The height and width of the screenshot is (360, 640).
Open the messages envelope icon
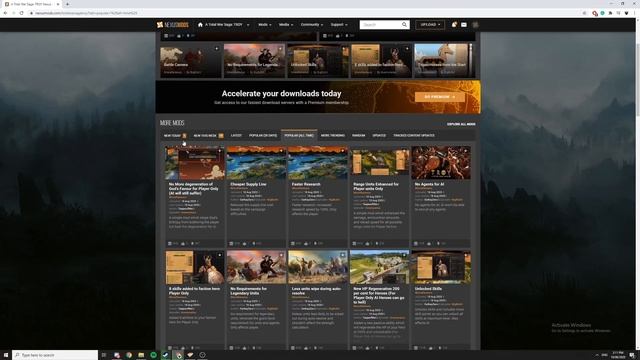464,25
